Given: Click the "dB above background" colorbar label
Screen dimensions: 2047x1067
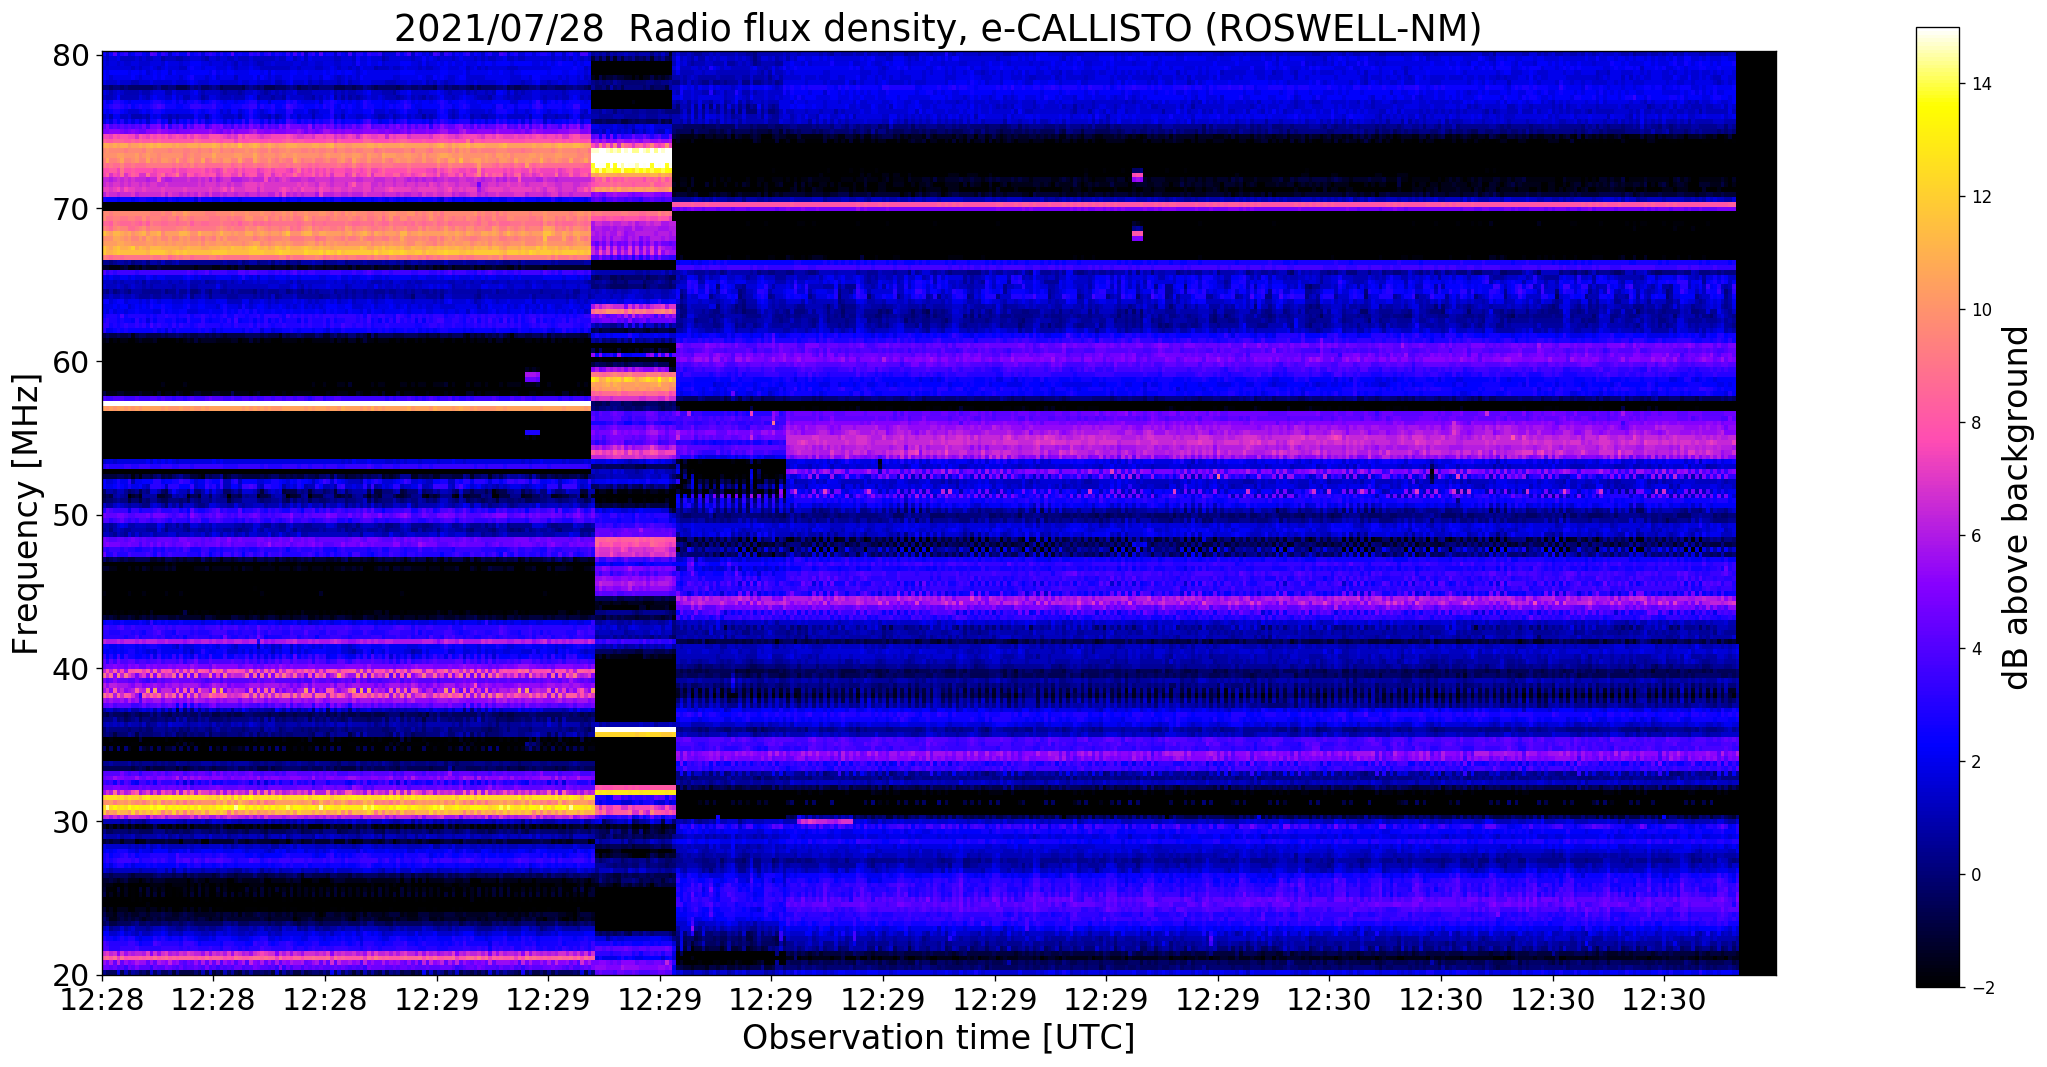Looking at the screenshot, I should click(2017, 508).
